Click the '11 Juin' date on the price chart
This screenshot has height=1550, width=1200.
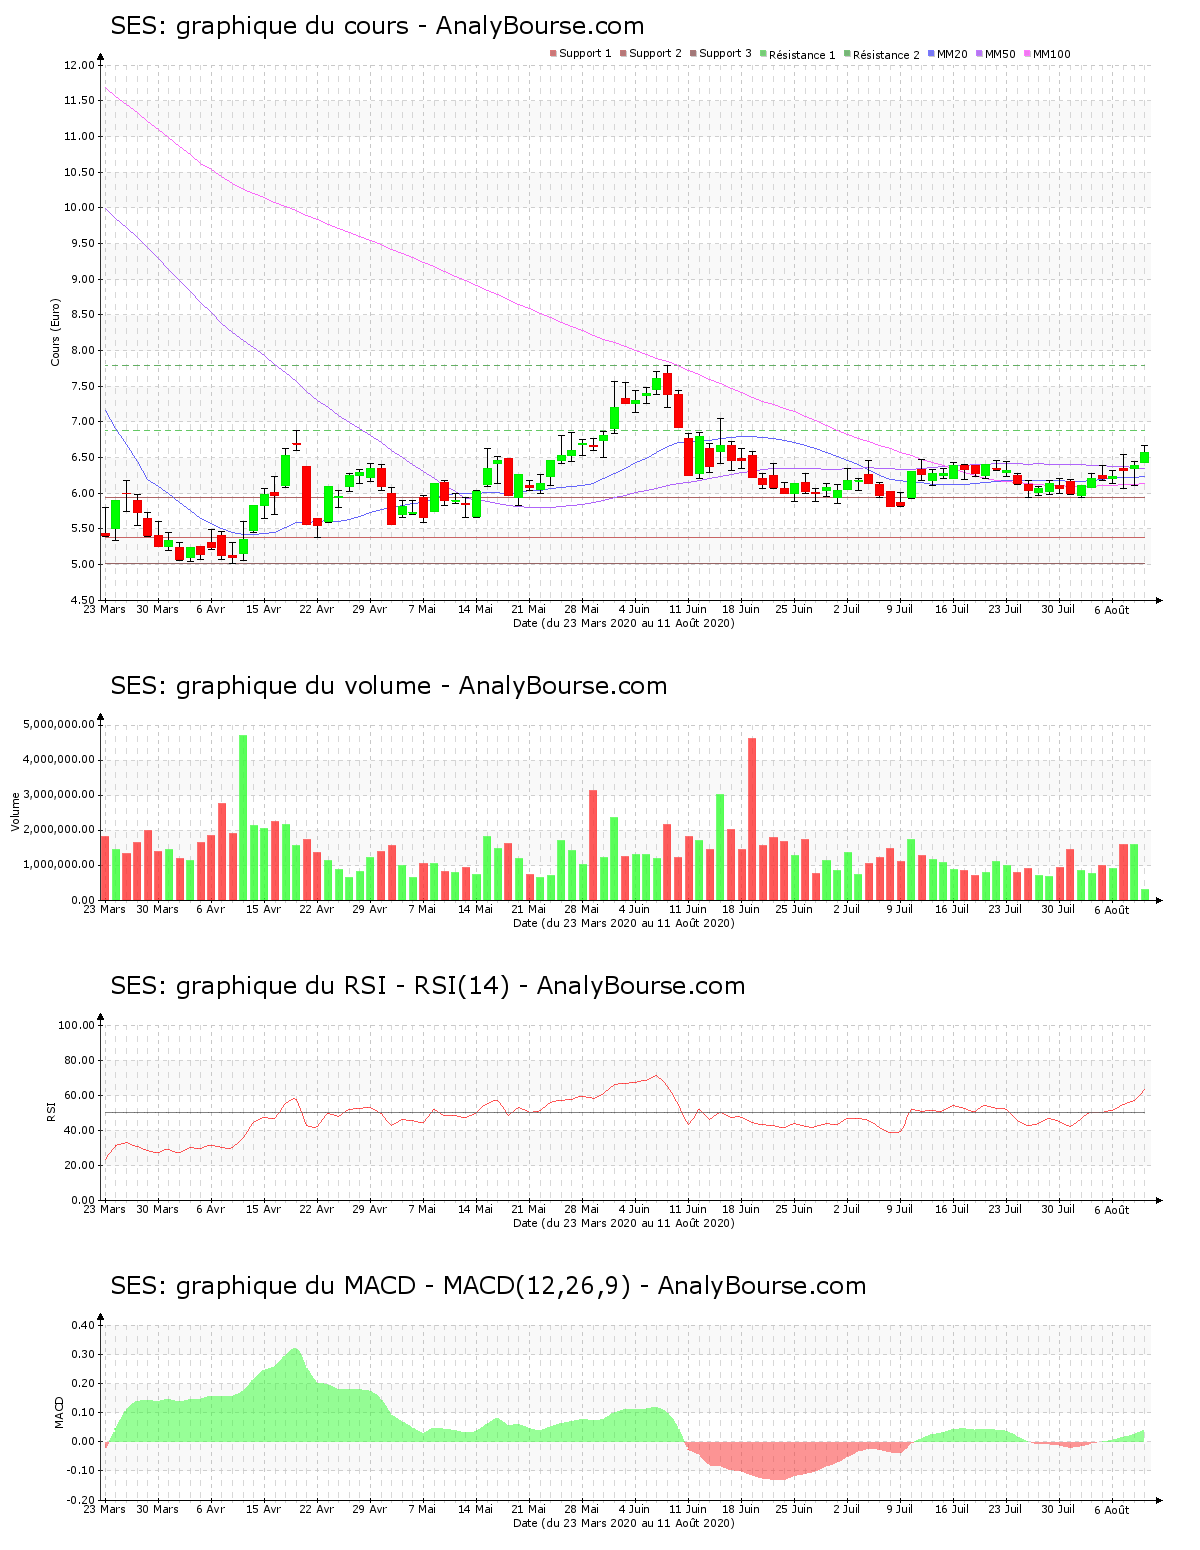(688, 609)
